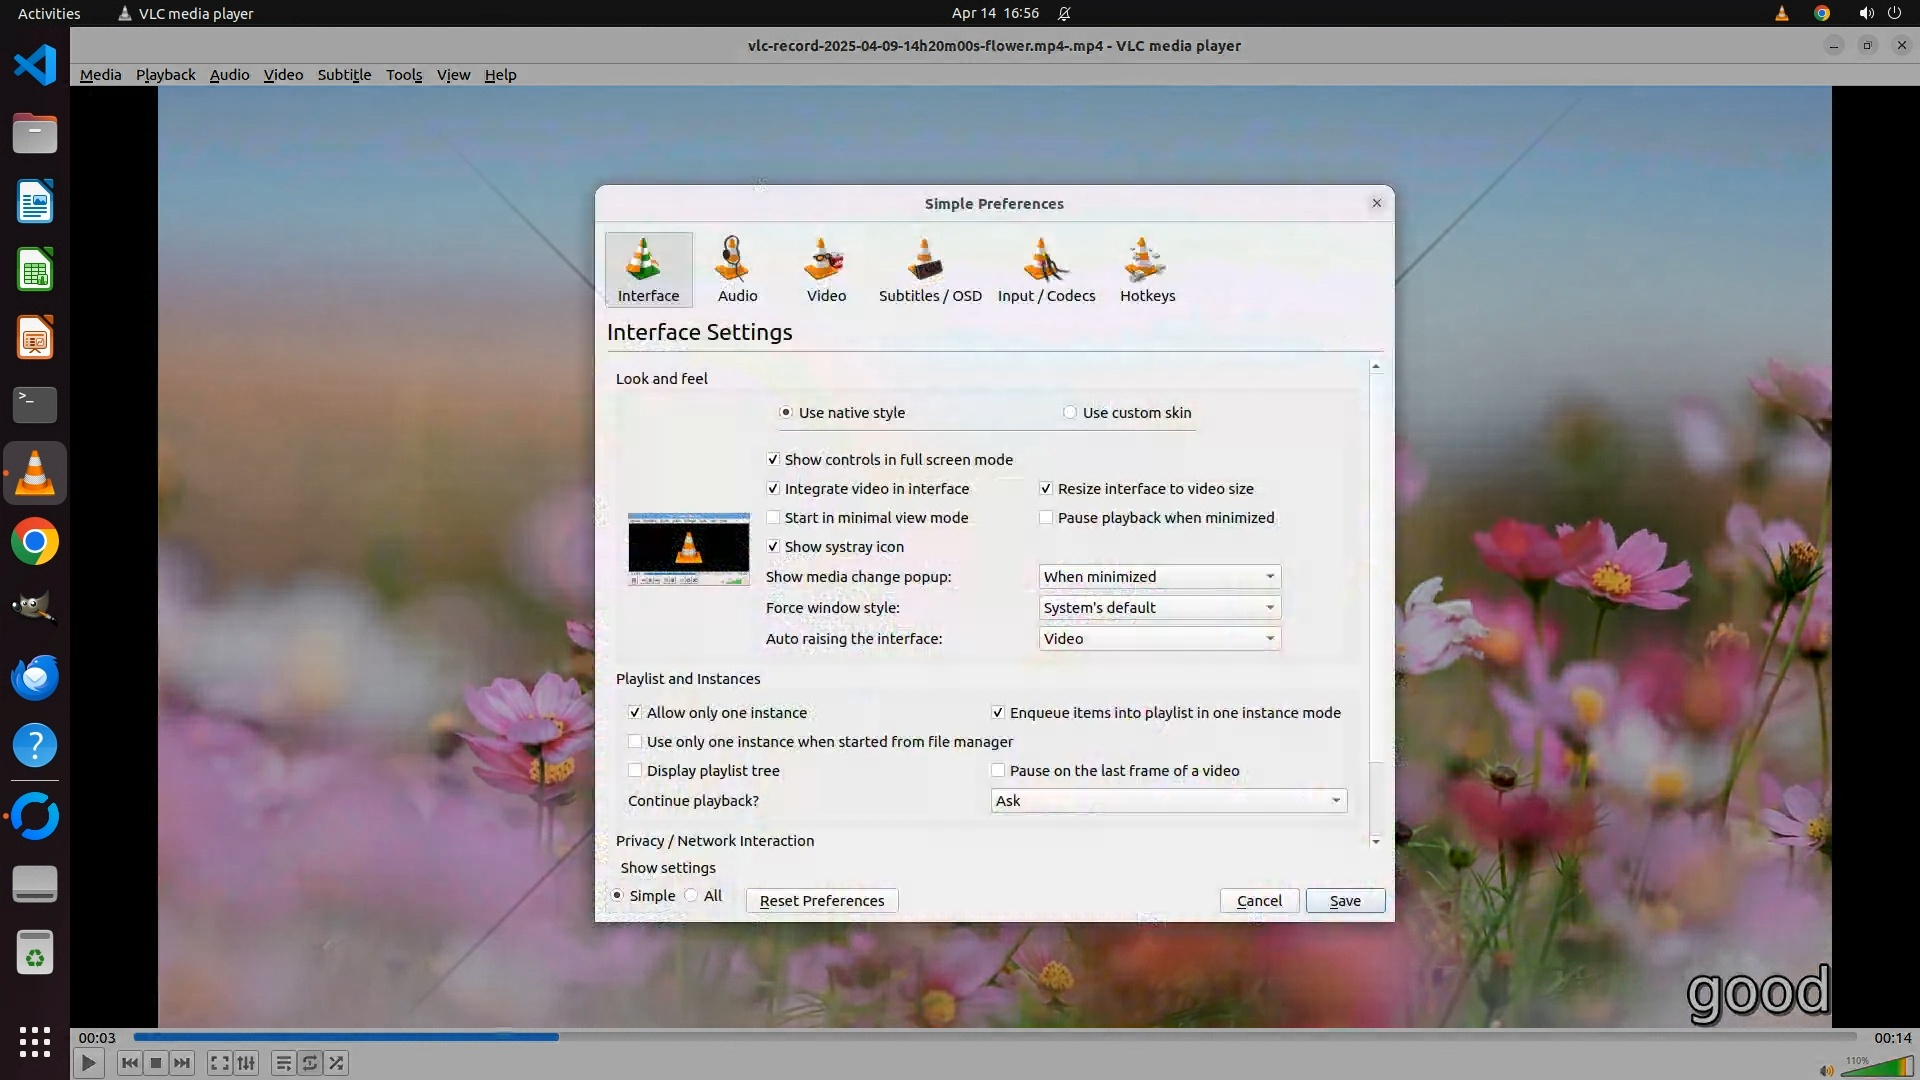This screenshot has width=1920, height=1080.
Task: Click the Play button in player controls
Action: point(88,1063)
